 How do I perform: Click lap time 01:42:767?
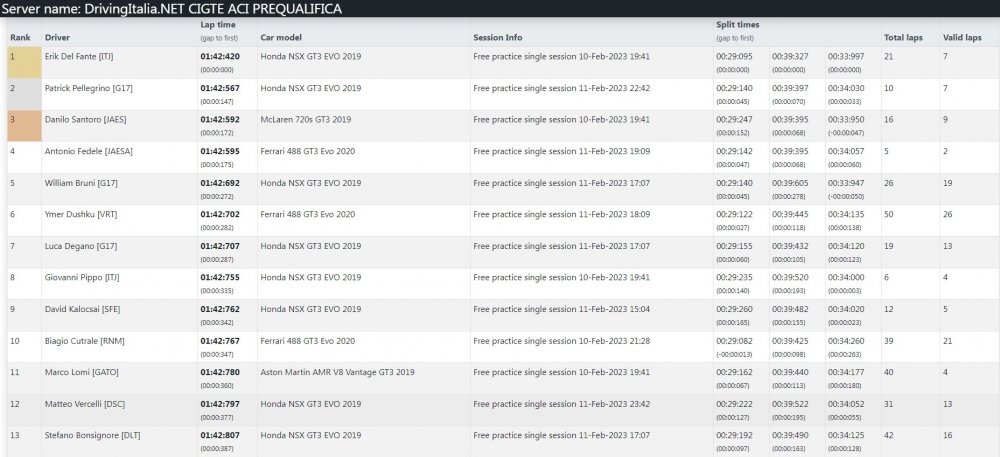click(x=220, y=342)
